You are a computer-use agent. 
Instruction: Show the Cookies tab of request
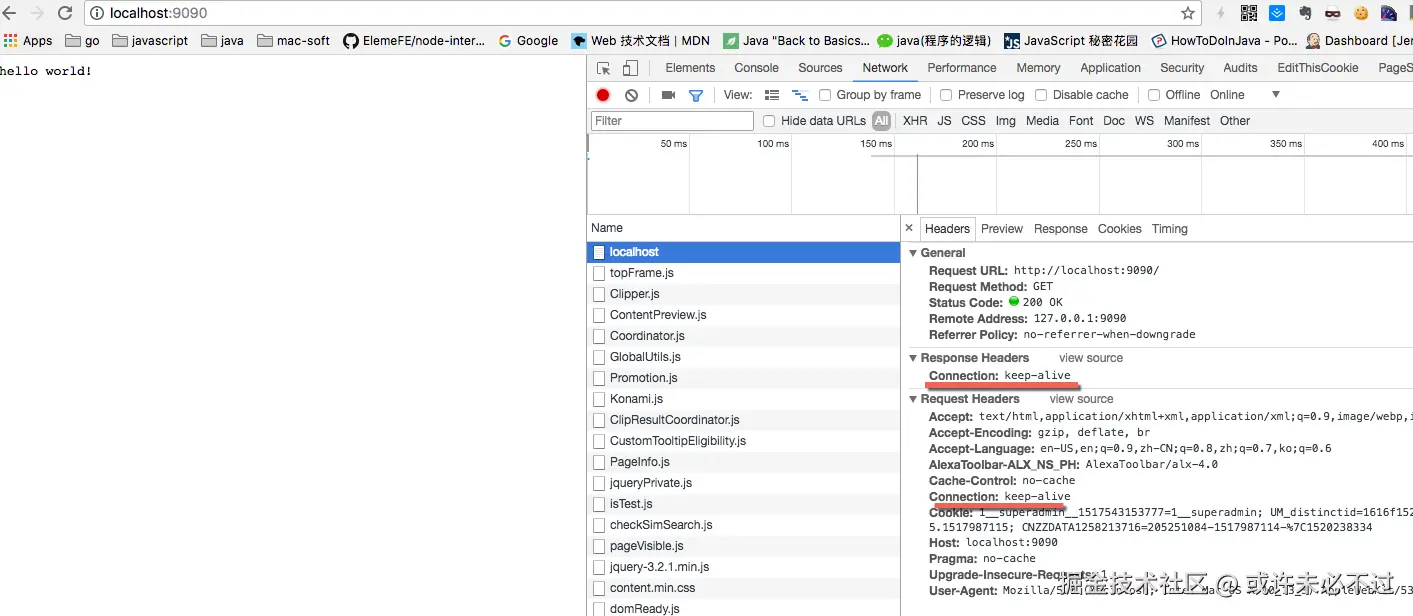click(1119, 229)
